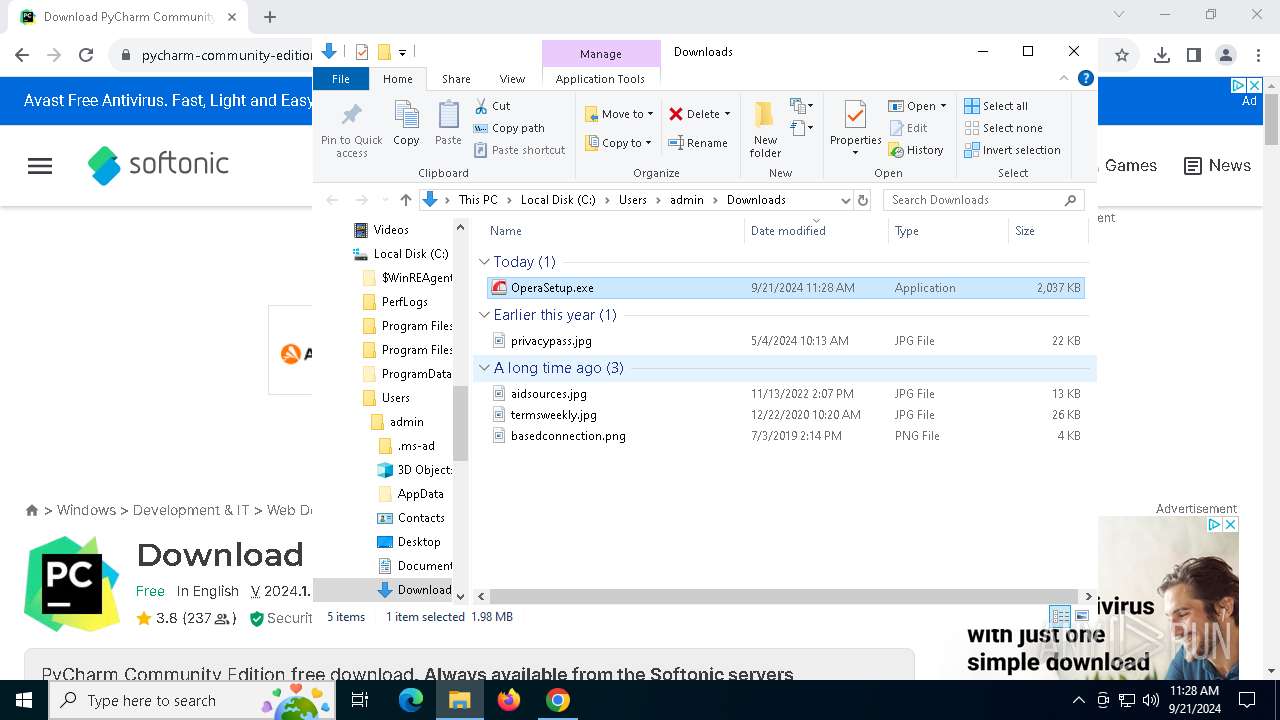Expand the Open button dropdown arrow
This screenshot has width=1280, height=720.
click(x=943, y=106)
